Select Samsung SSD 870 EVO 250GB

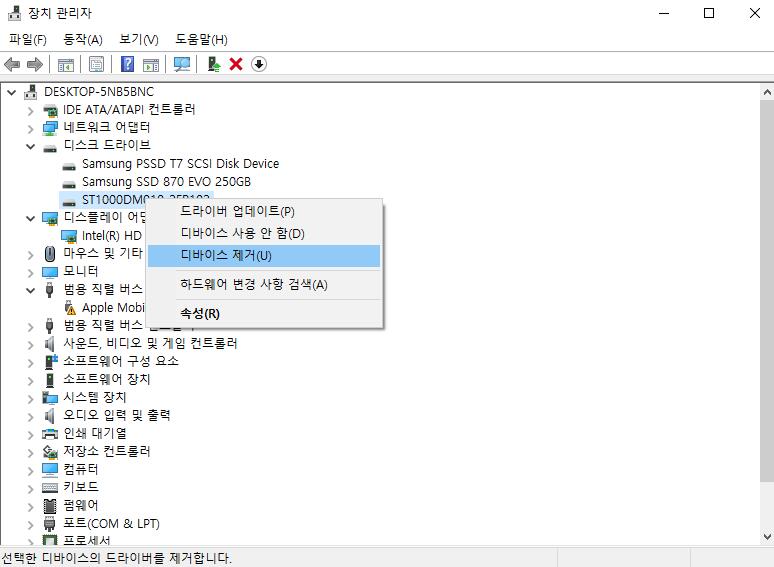[166, 182]
